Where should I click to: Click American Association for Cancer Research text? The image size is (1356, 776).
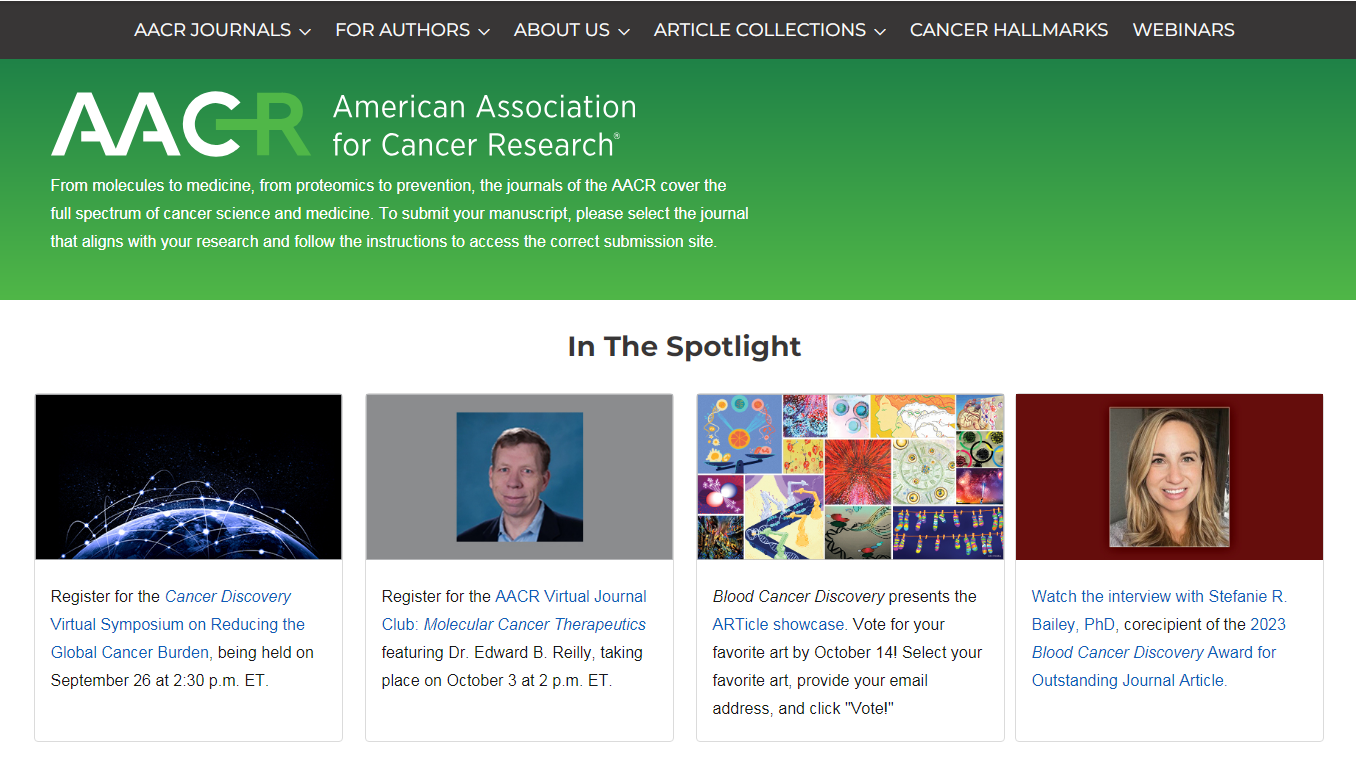tap(484, 126)
